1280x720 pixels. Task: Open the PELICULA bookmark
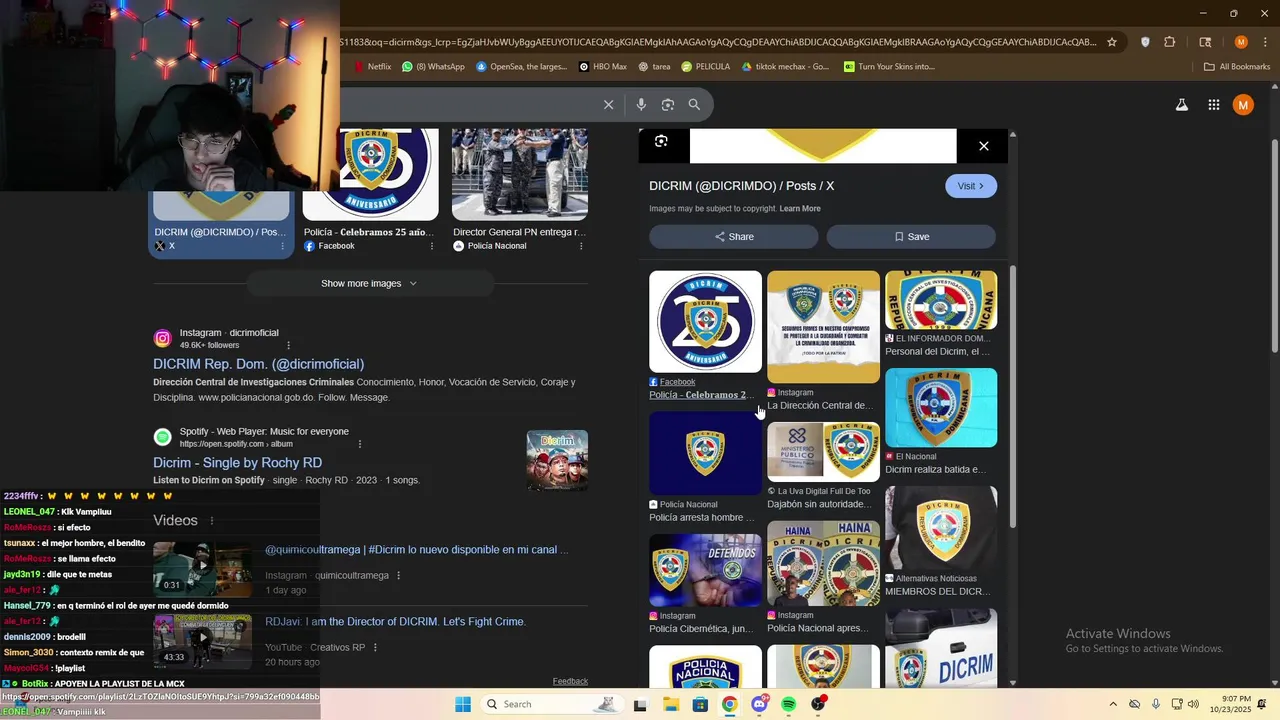[706, 67]
